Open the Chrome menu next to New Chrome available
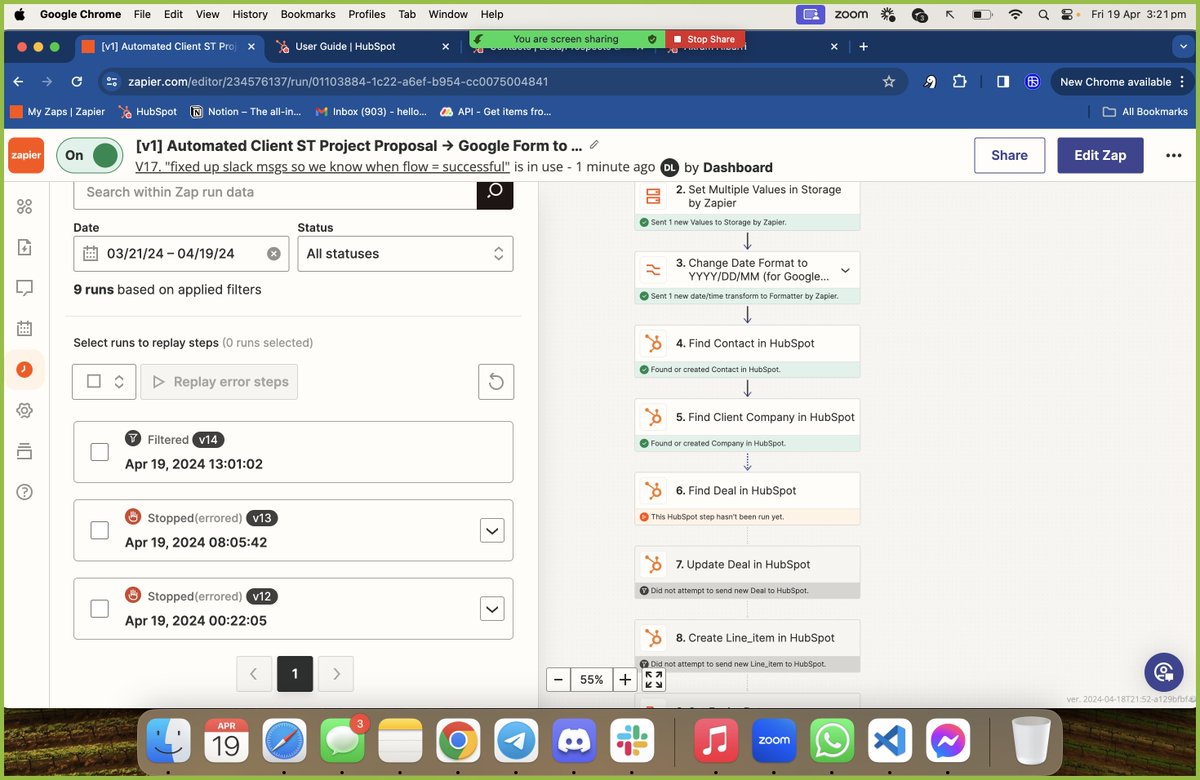The image size is (1200, 780). pos(1184,82)
